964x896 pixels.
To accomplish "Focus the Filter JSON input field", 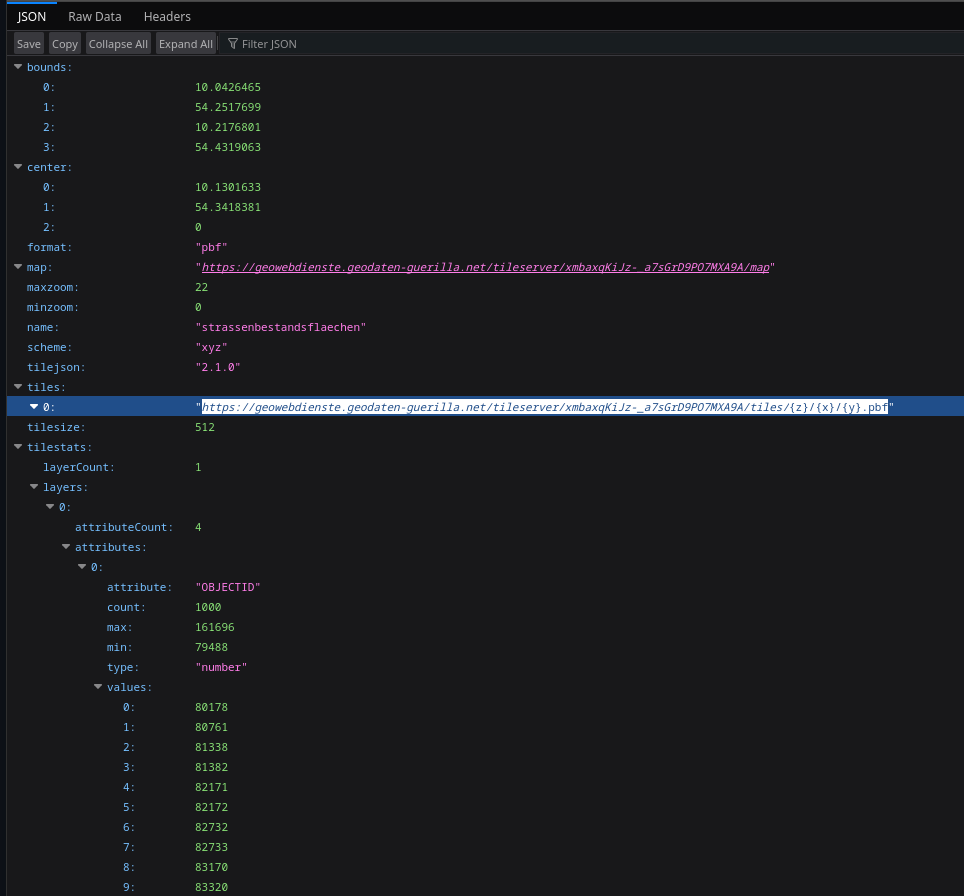I will click(x=270, y=44).
